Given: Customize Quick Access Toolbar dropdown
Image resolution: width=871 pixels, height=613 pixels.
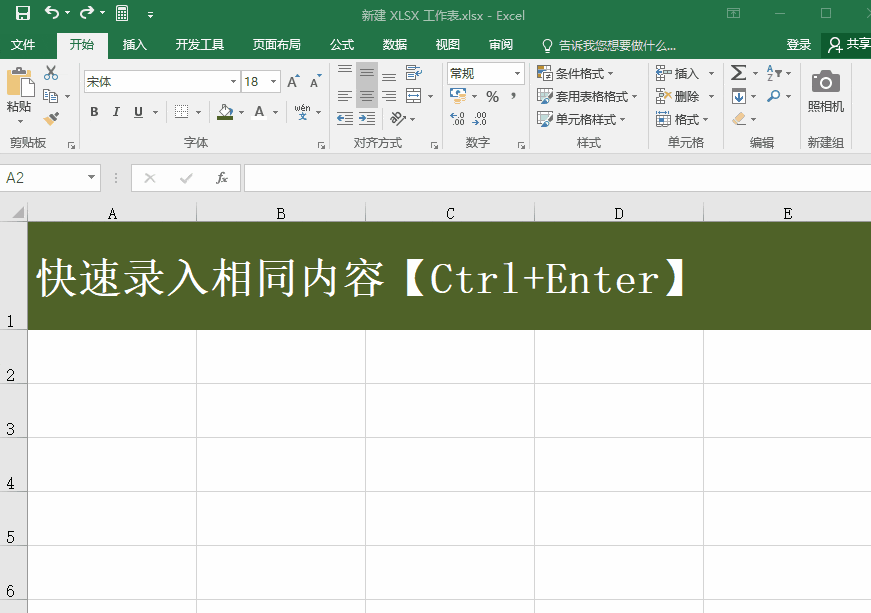Looking at the screenshot, I should pyautogui.click(x=150, y=15).
